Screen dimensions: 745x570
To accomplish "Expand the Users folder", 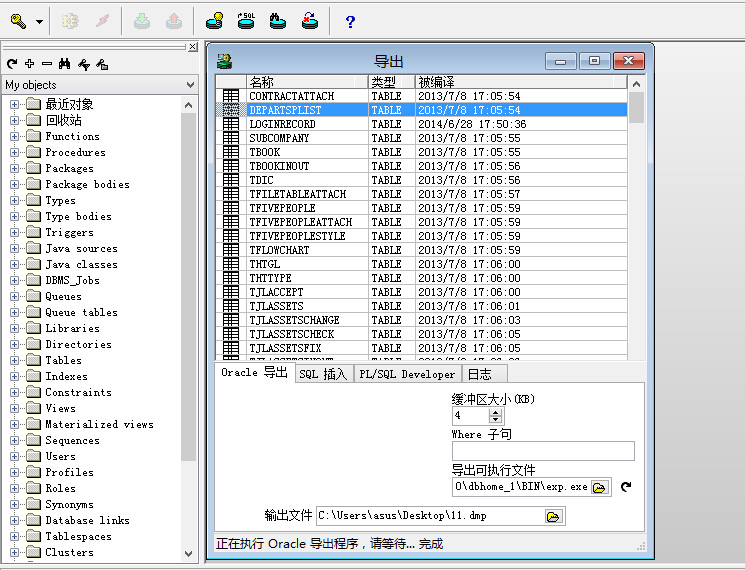I will click(x=14, y=456).
